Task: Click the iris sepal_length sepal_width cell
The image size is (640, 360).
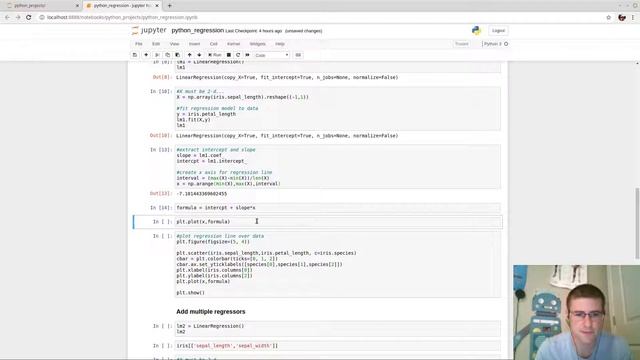Action: [x=338, y=346]
